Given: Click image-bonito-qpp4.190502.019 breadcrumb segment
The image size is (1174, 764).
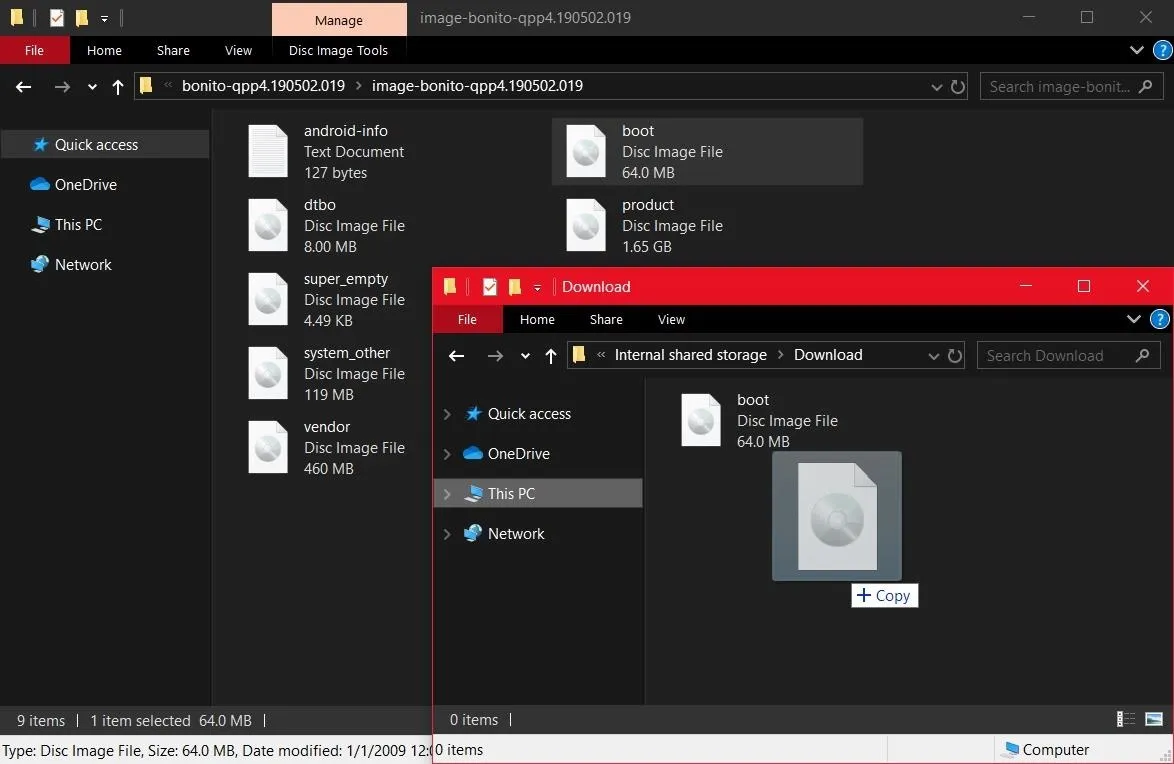Looking at the screenshot, I should click(477, 85).
